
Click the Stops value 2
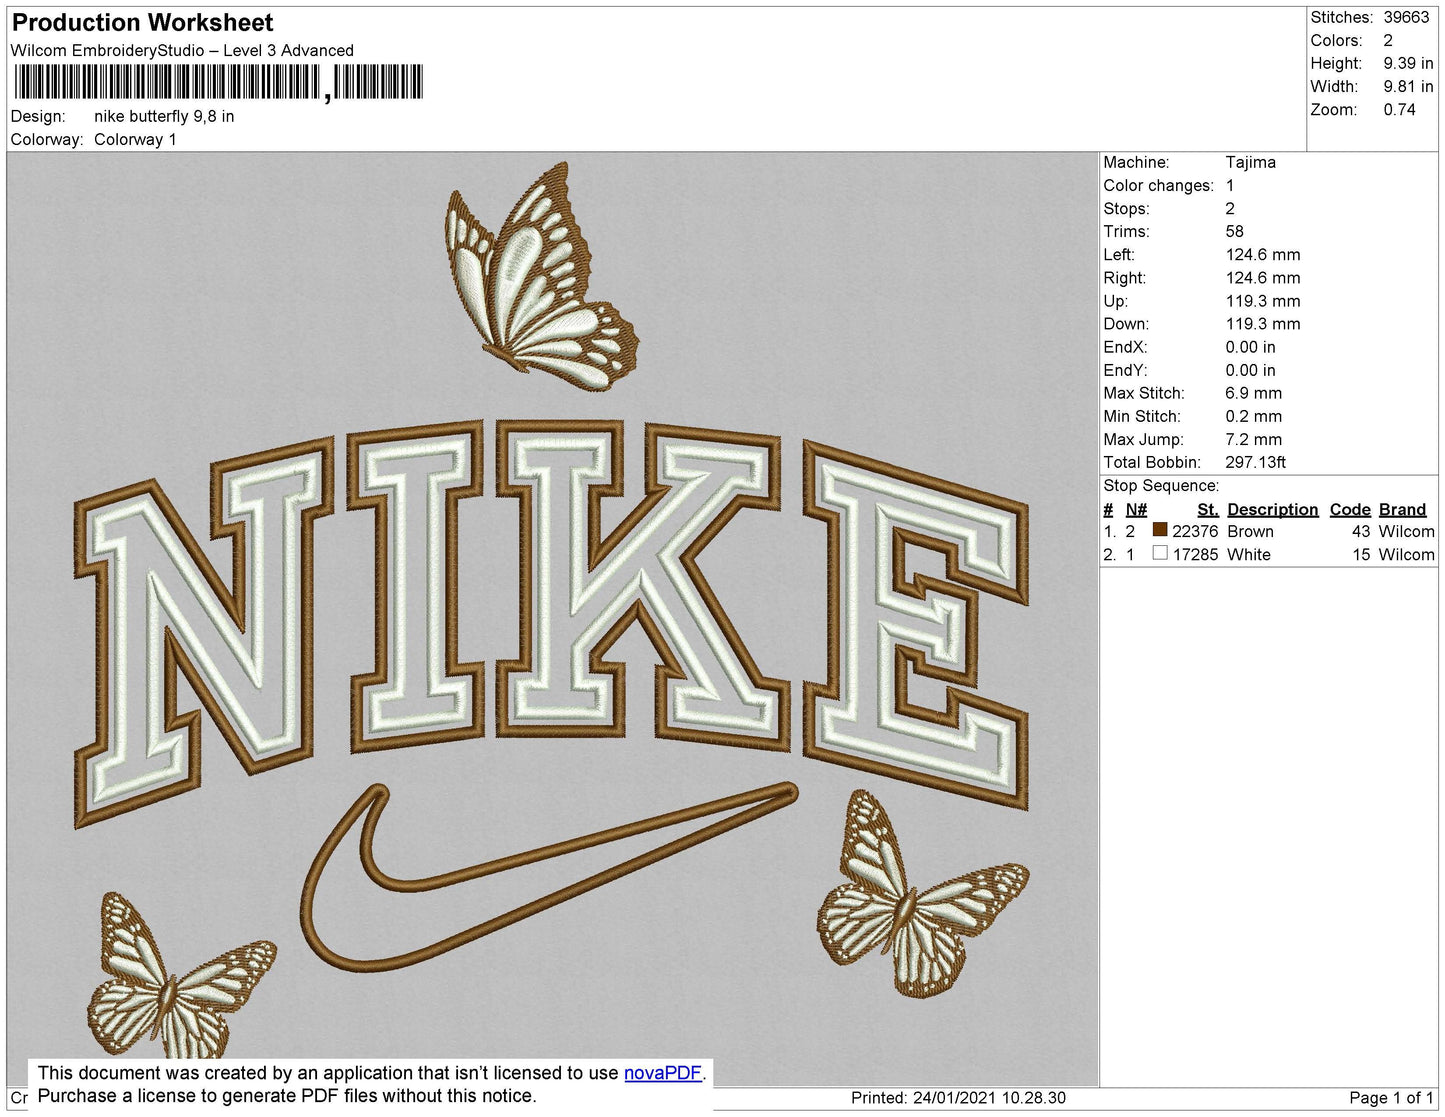[x=1230, y=208]
